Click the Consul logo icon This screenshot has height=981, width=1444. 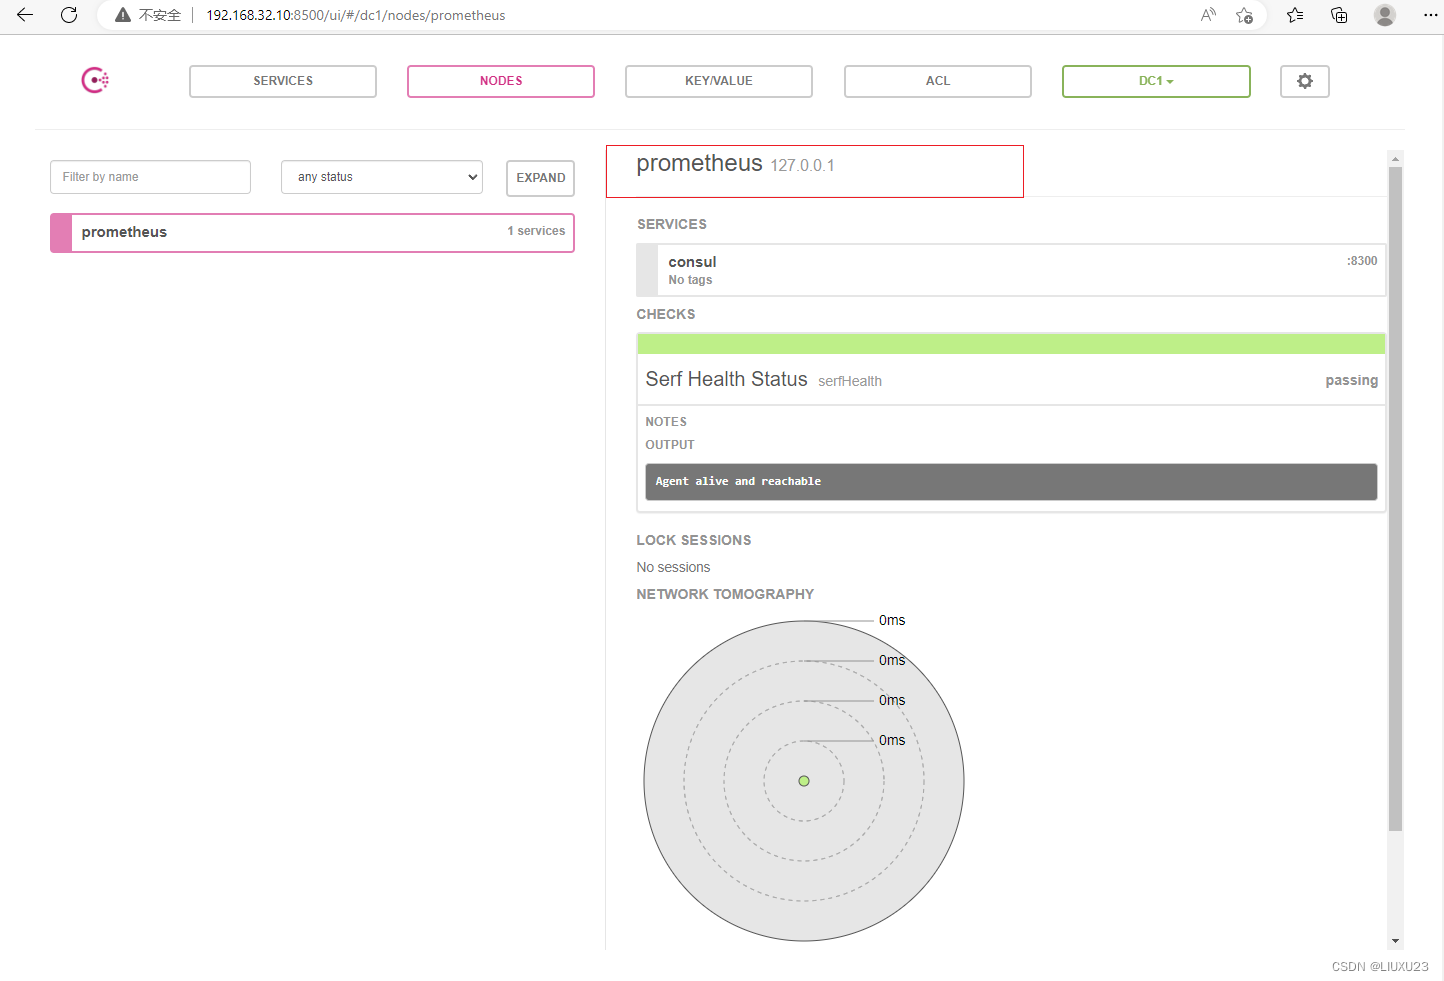(95, 80)
